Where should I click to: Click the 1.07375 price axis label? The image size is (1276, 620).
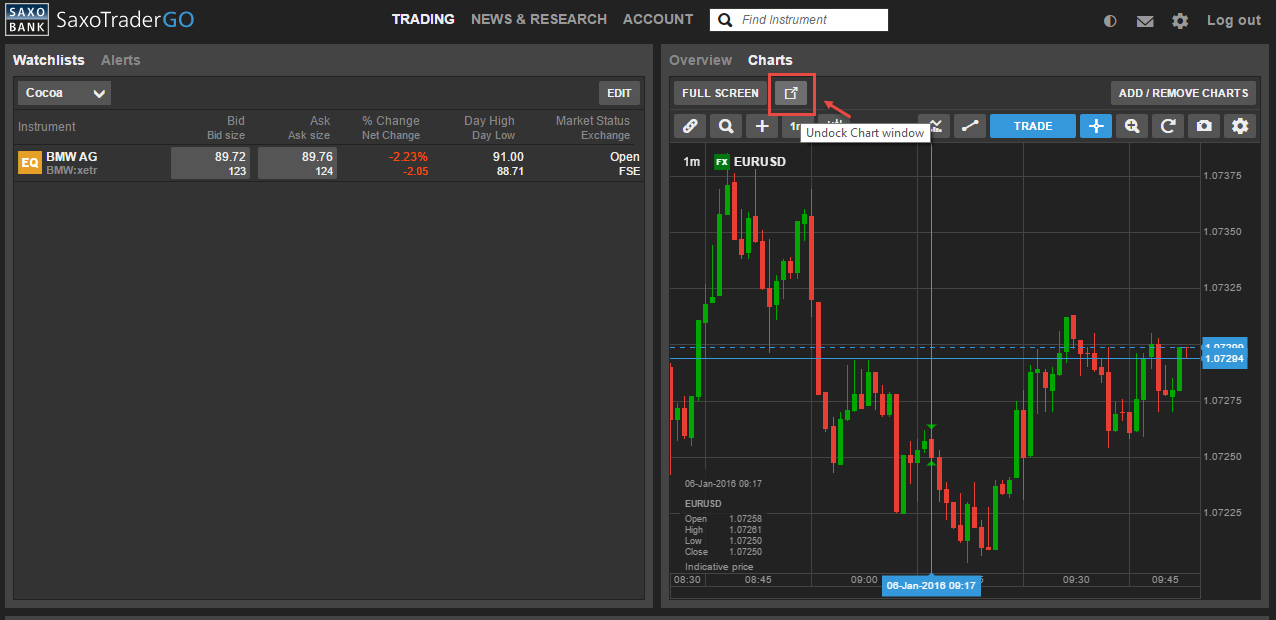pos(1224,176)
